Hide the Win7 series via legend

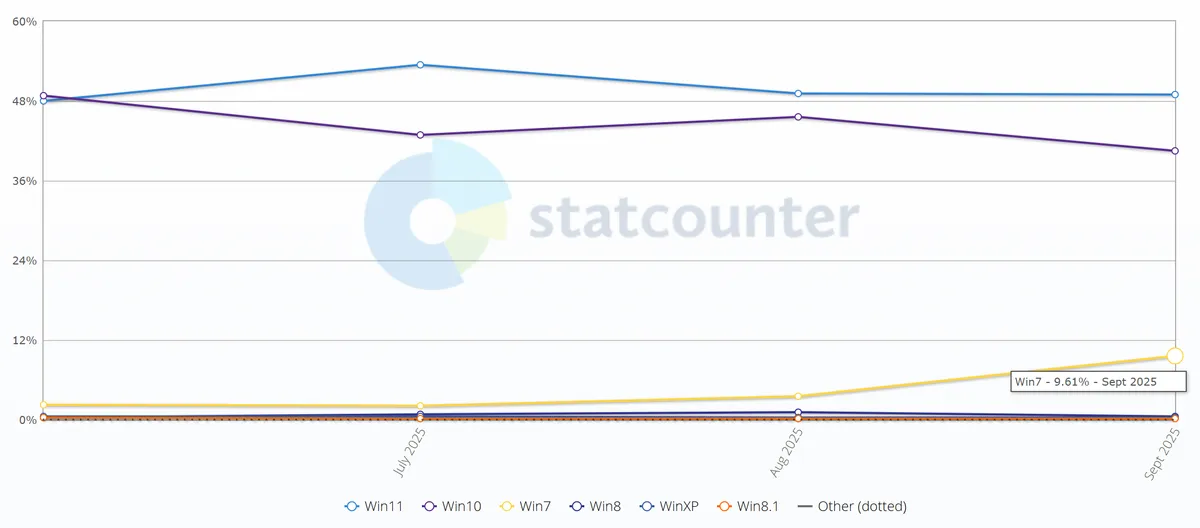(x=529, y=506)
